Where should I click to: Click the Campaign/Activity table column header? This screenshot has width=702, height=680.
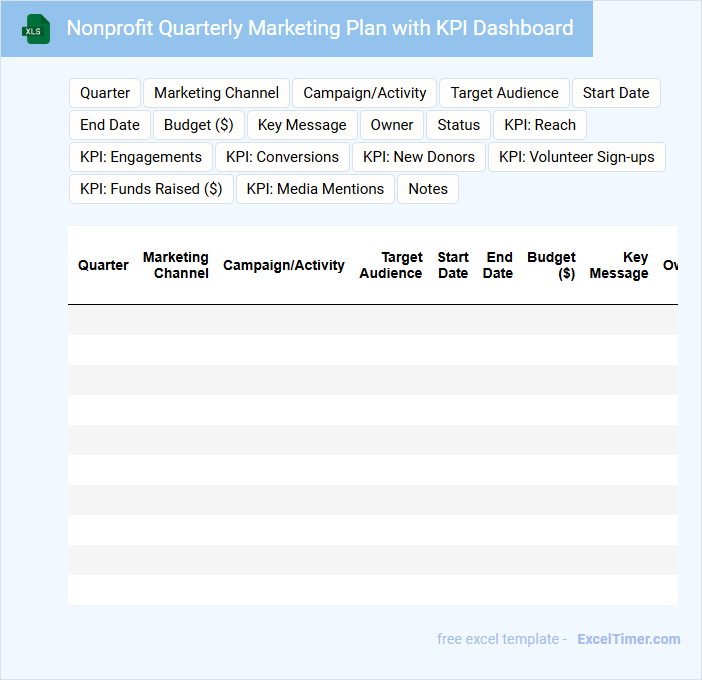[283, 265]
